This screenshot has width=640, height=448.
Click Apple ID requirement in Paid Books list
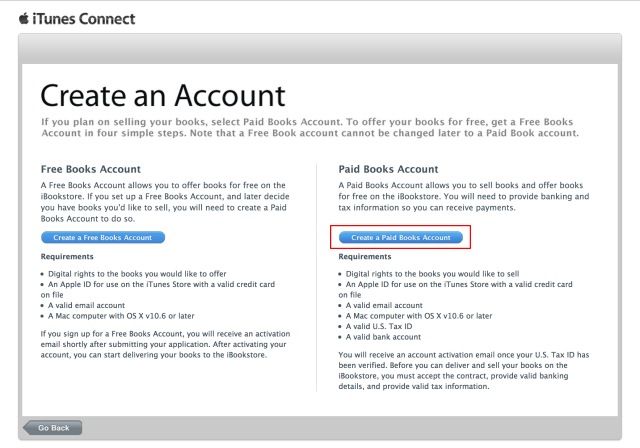tap(455, 289)
